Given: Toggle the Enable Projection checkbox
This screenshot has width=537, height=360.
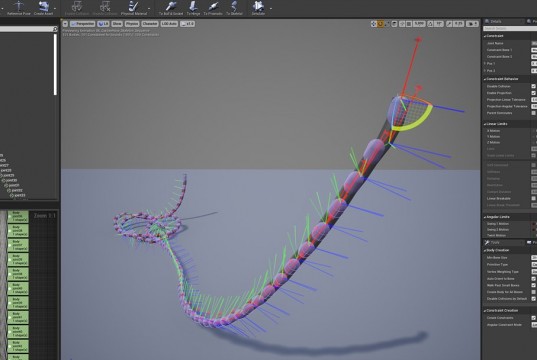Looking at the screenshot, I should click(x=534, y=93).
